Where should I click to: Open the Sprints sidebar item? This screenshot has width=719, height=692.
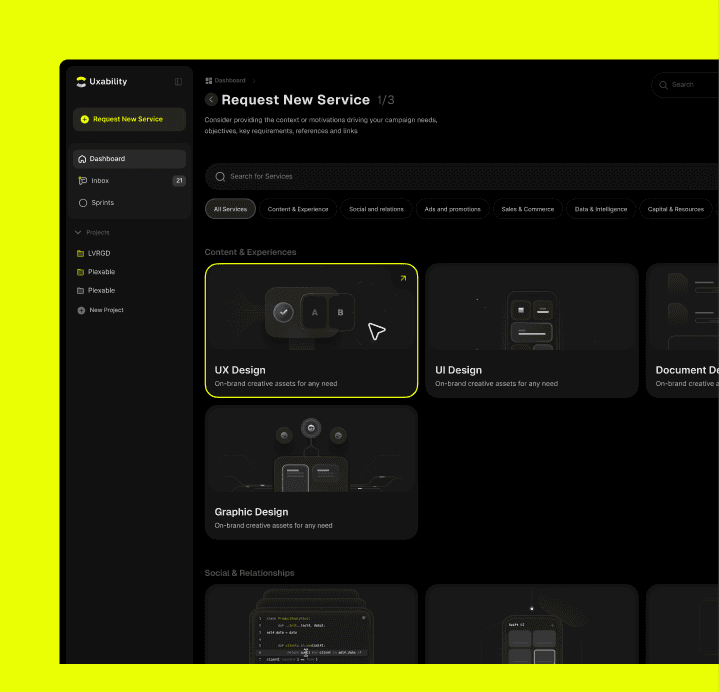pyautogui.click(x=129, y=203)
